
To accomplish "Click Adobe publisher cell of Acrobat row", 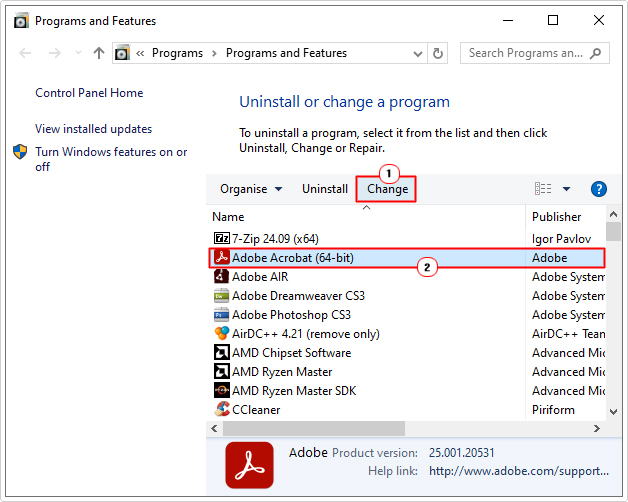I will coord(550,258).
